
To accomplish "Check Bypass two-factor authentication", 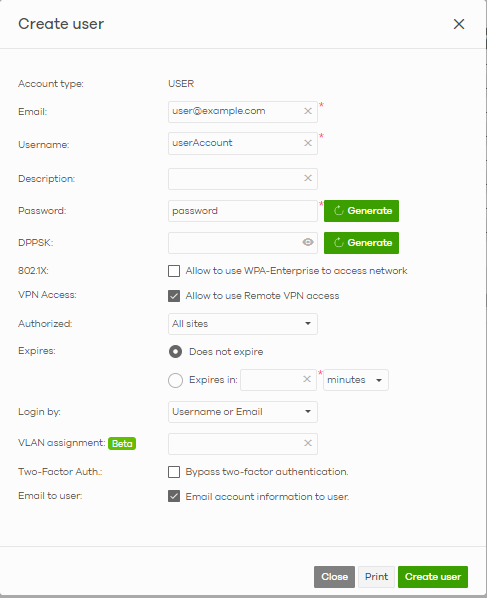I will pos(174,472).
